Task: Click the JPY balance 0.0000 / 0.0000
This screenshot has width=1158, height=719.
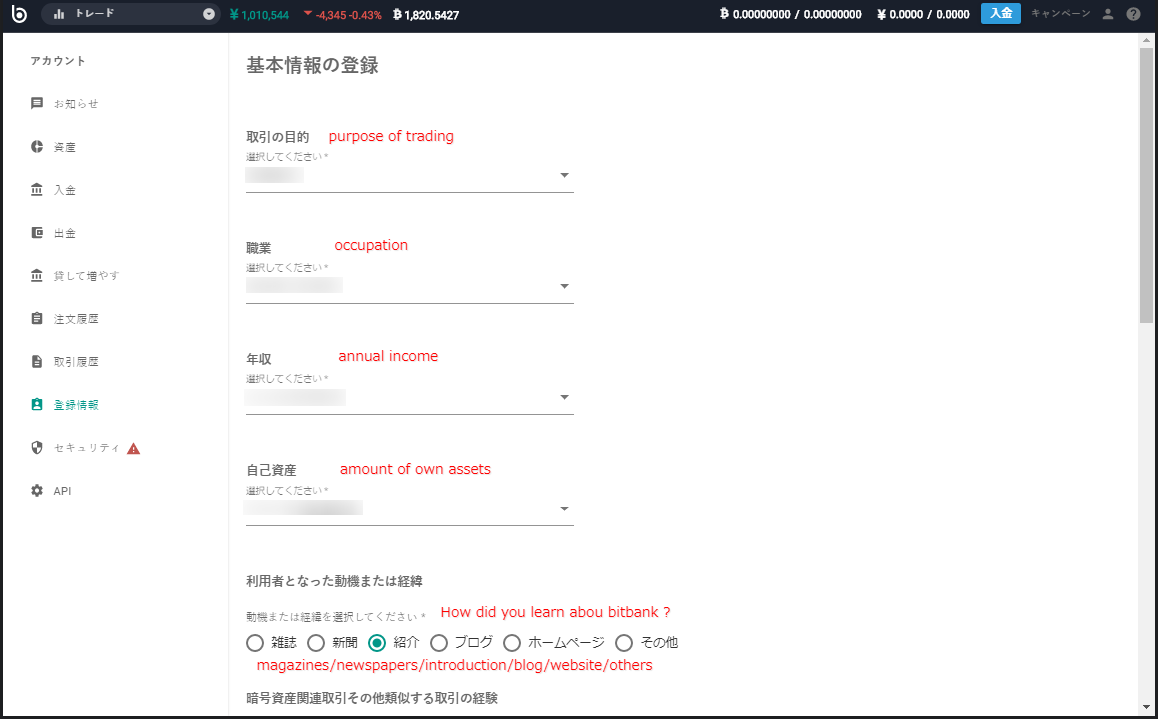Action: pyautogui.click(x=923, y=14)
